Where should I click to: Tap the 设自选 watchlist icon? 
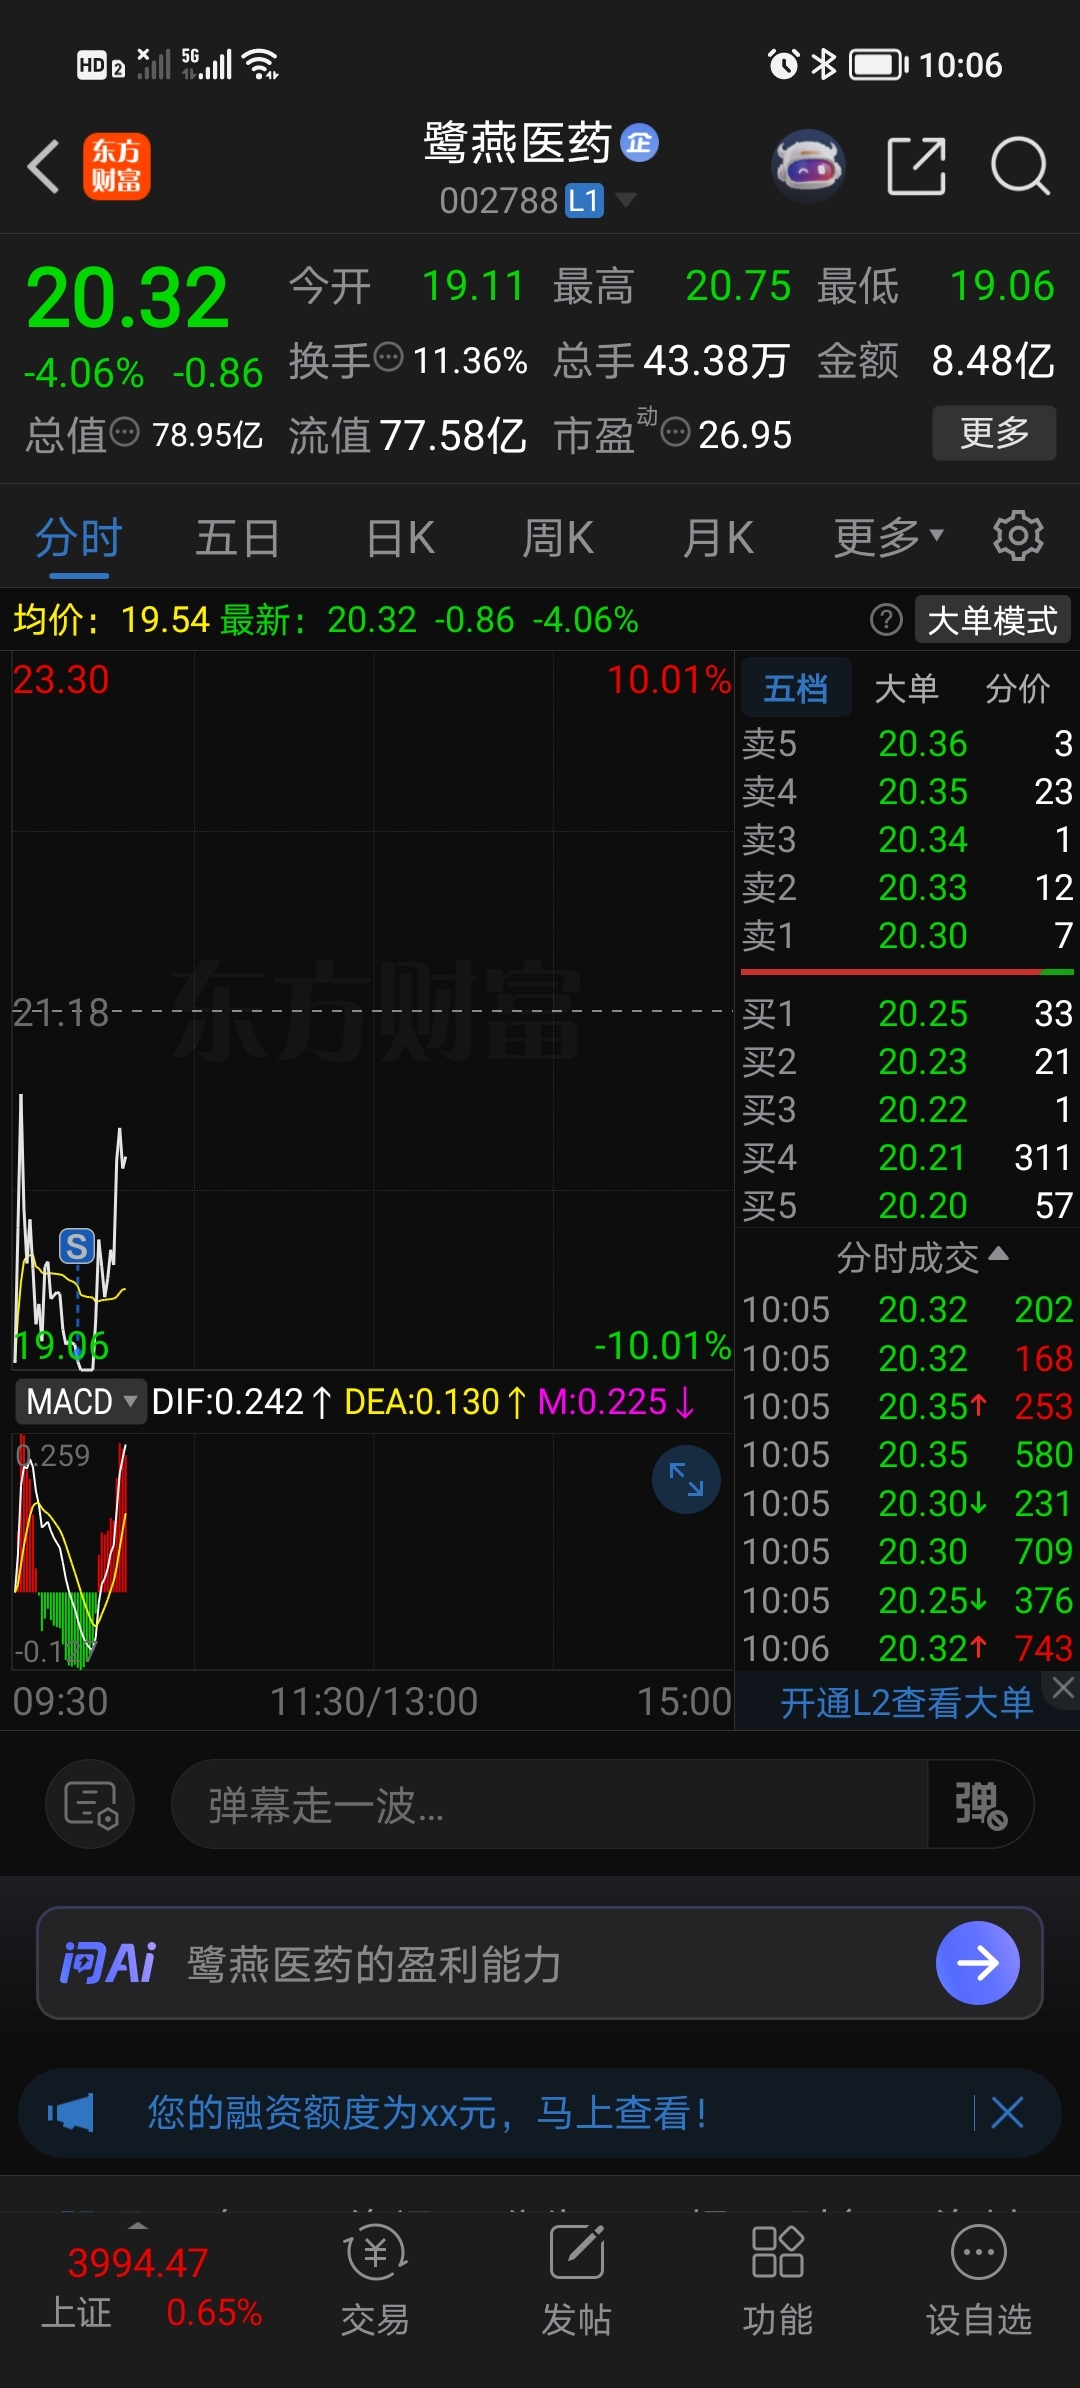978,2282
